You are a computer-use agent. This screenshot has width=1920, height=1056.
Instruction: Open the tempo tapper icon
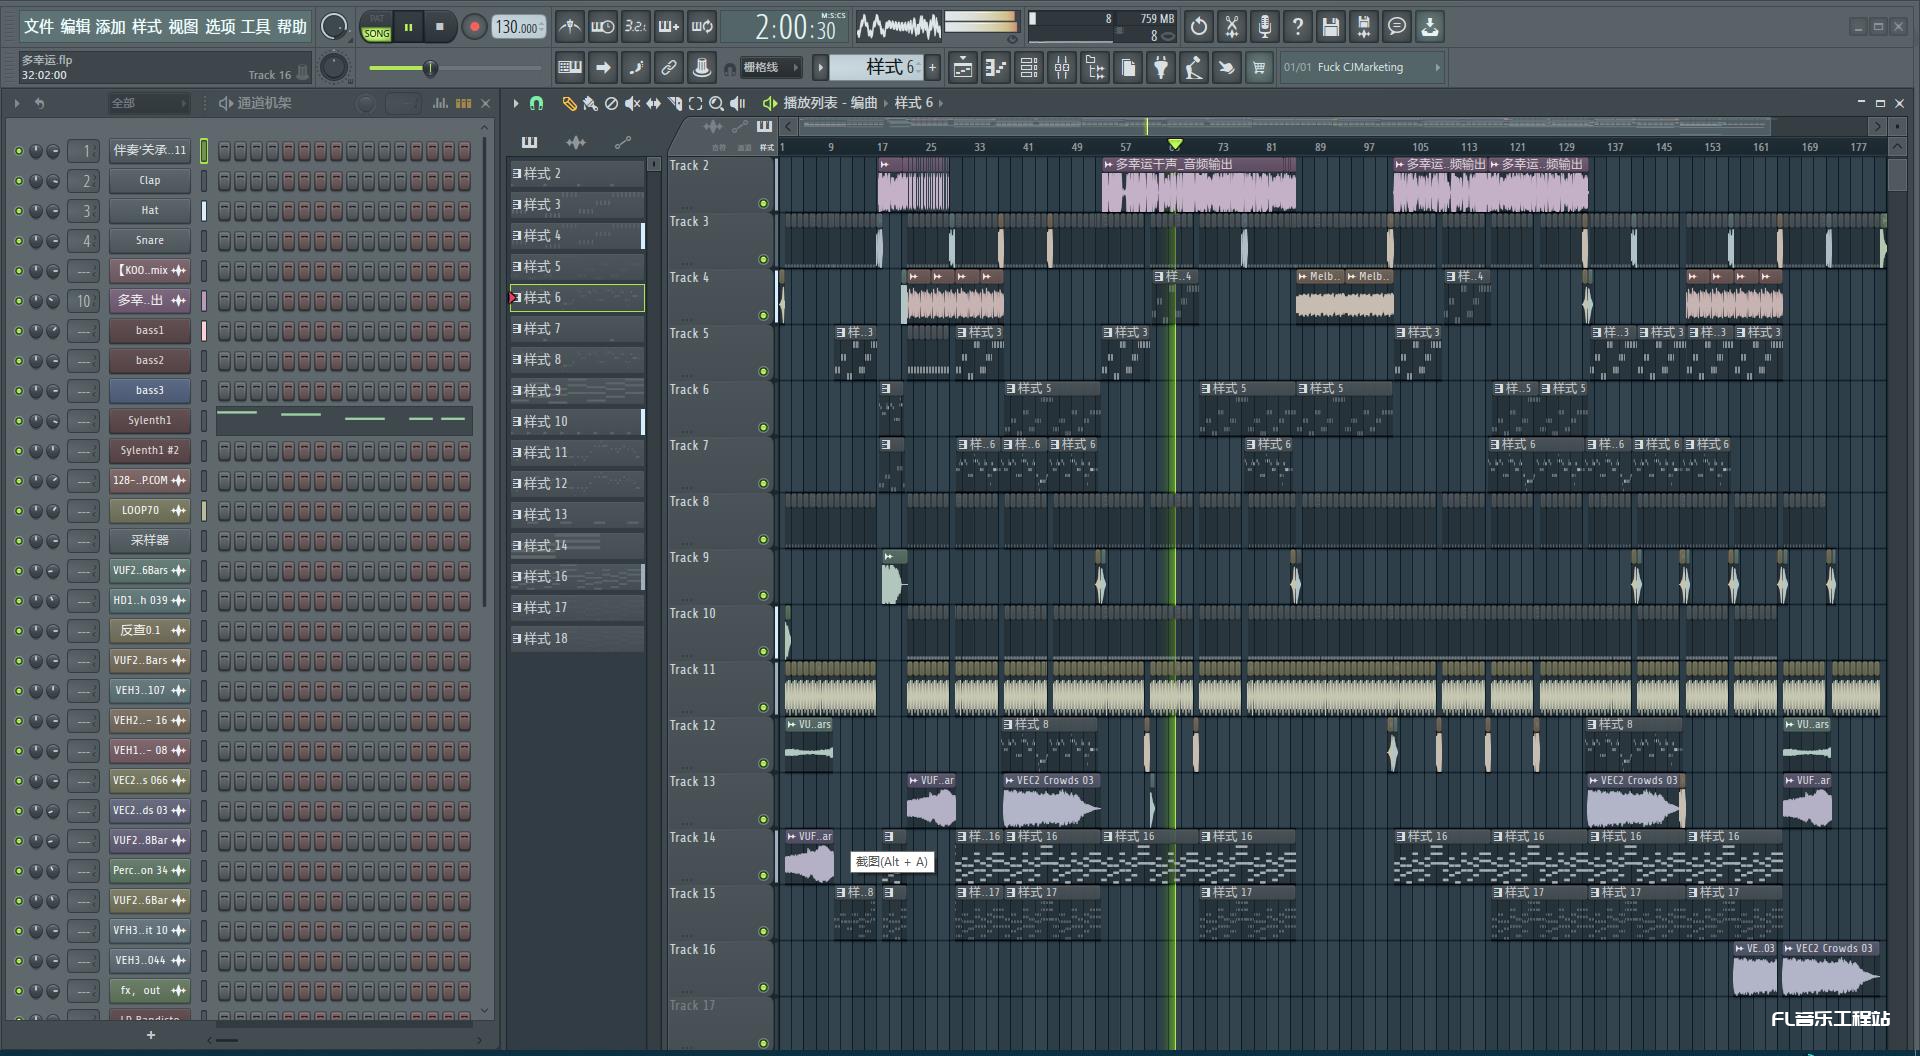(x=1194, y=68)
